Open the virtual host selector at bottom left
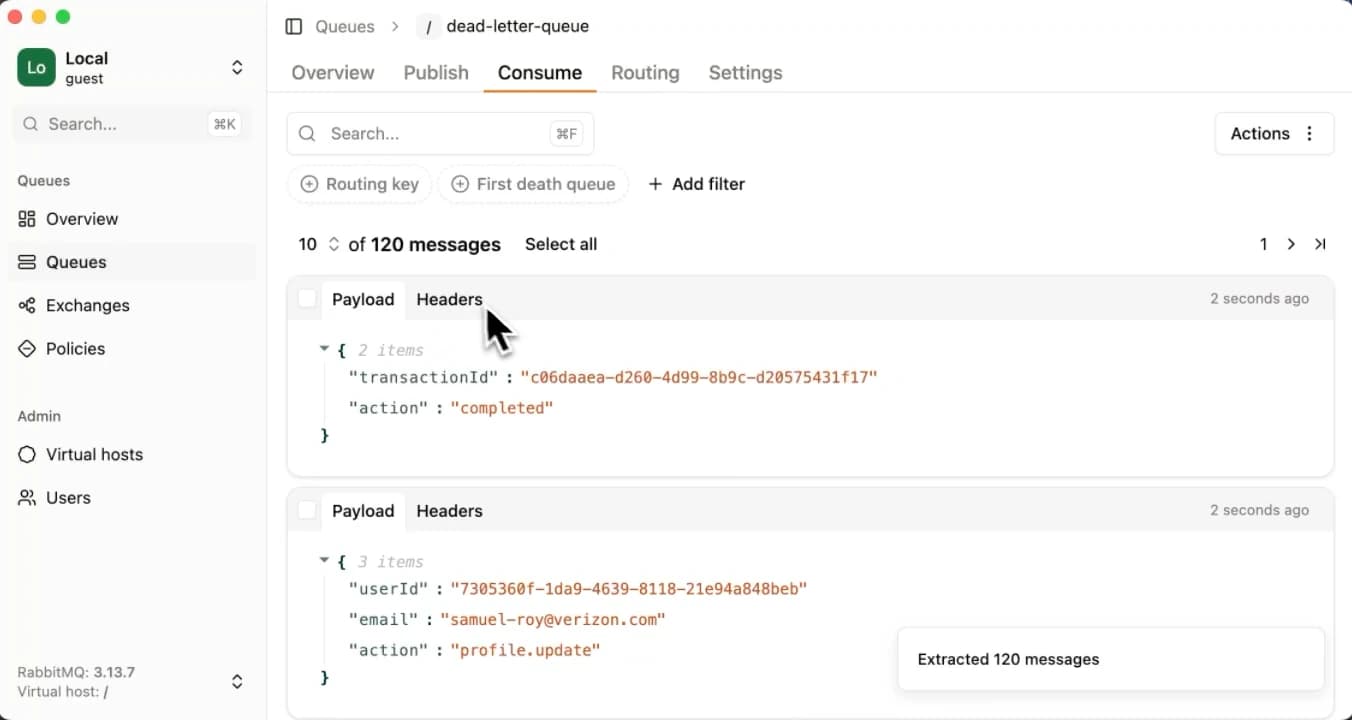Image resolution: width=1352 pixels, height=720 pixels. 237,681
